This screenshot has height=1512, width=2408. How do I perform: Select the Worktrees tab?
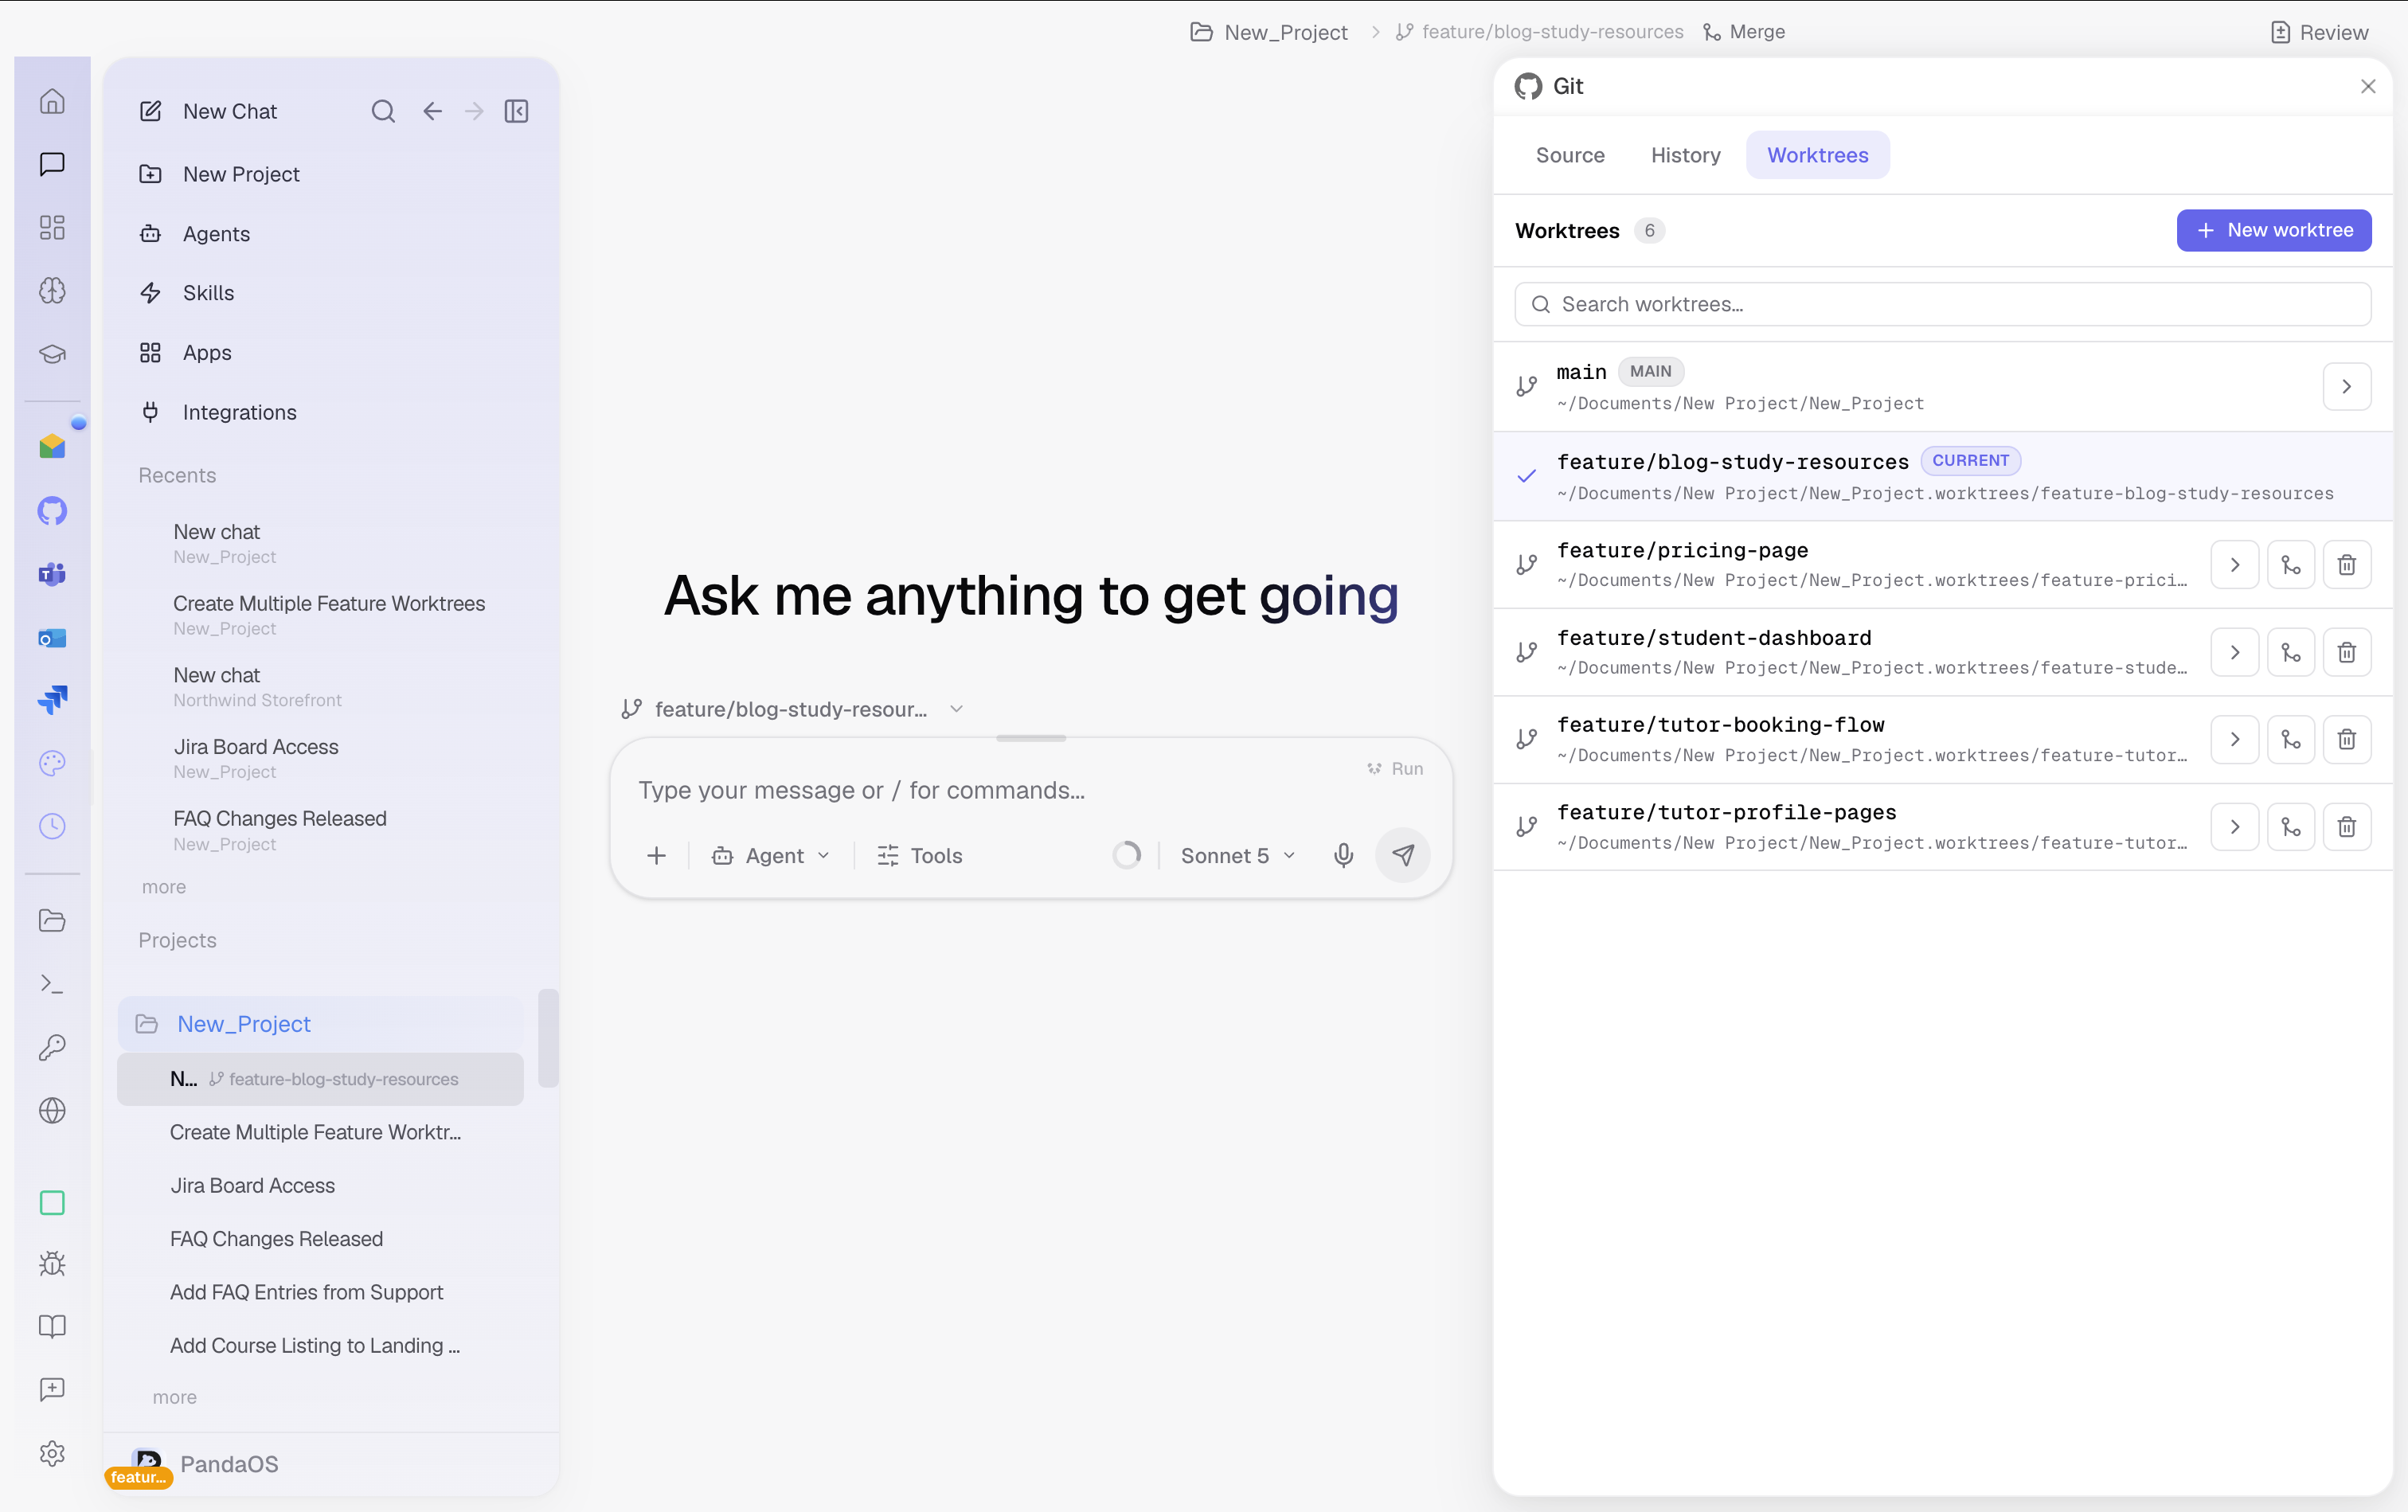pyautogui.click(x=1817, y=155)
